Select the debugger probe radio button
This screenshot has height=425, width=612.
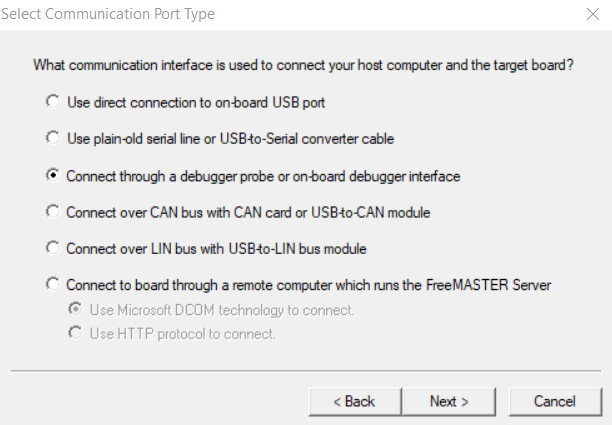click(52, 175)
